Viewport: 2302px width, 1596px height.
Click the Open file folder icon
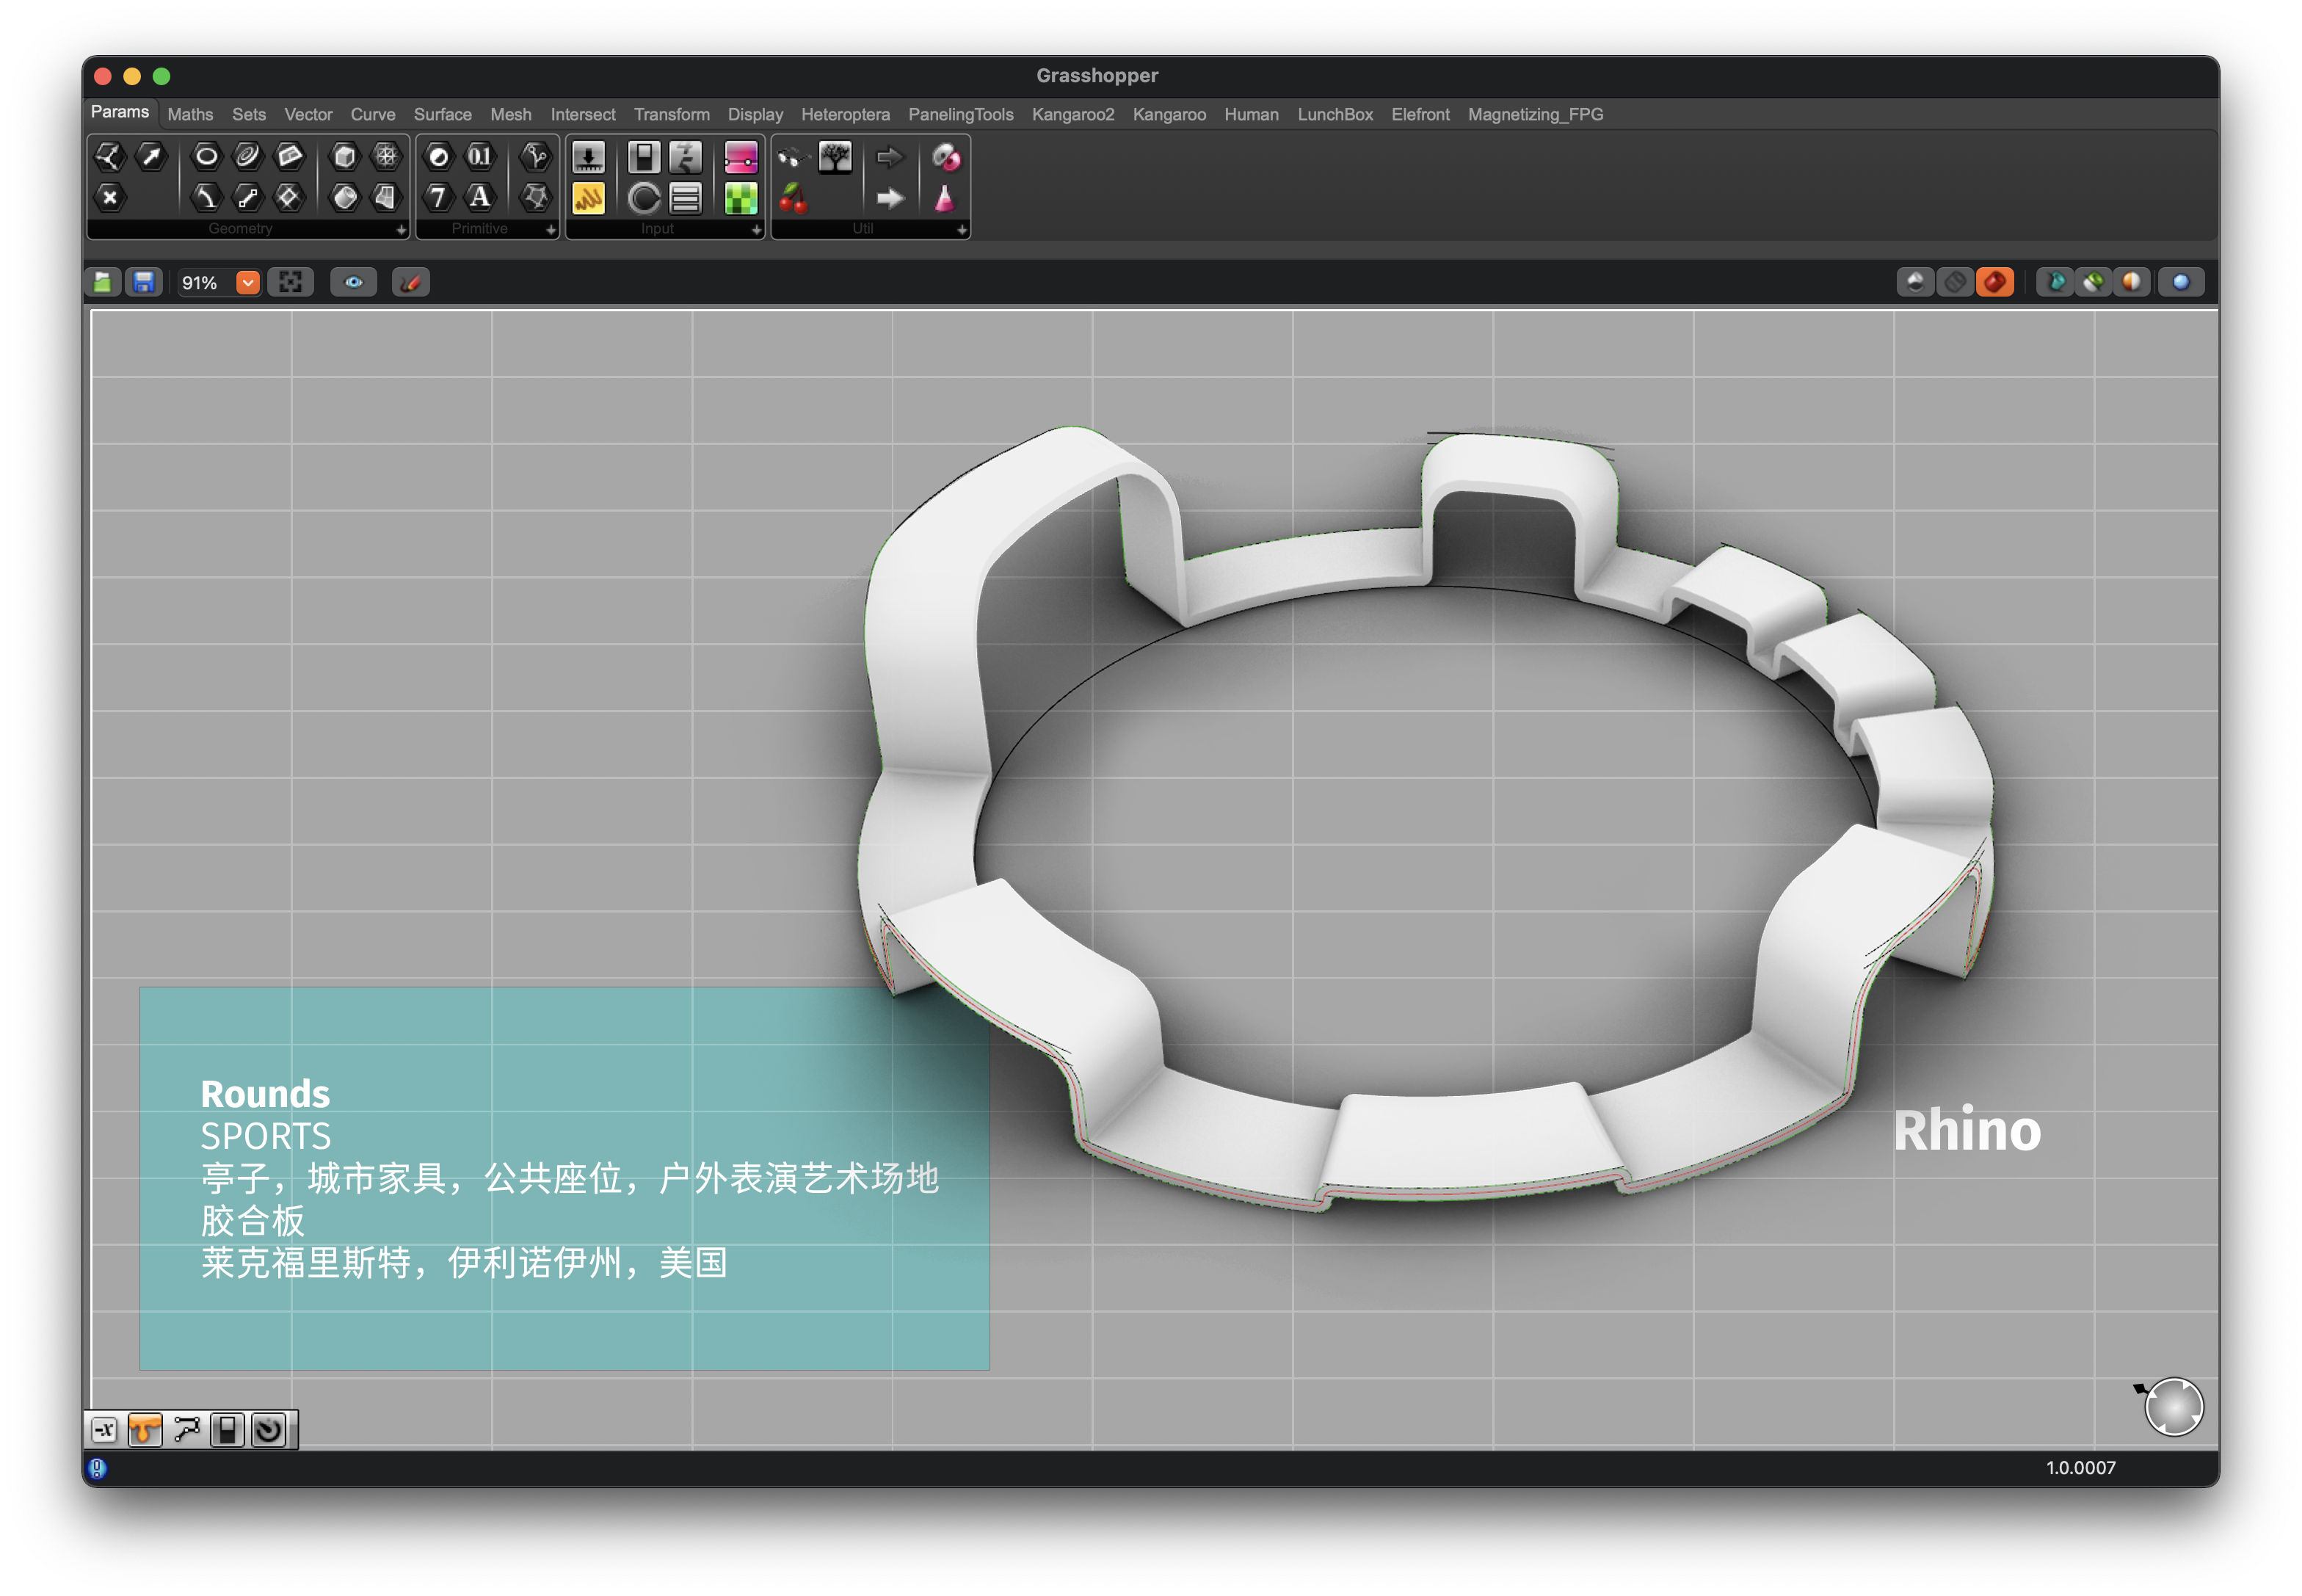pos(103,283)
